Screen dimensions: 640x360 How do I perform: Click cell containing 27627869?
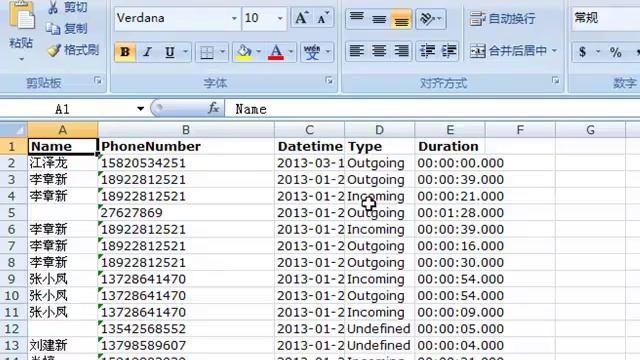click(186, 213)
